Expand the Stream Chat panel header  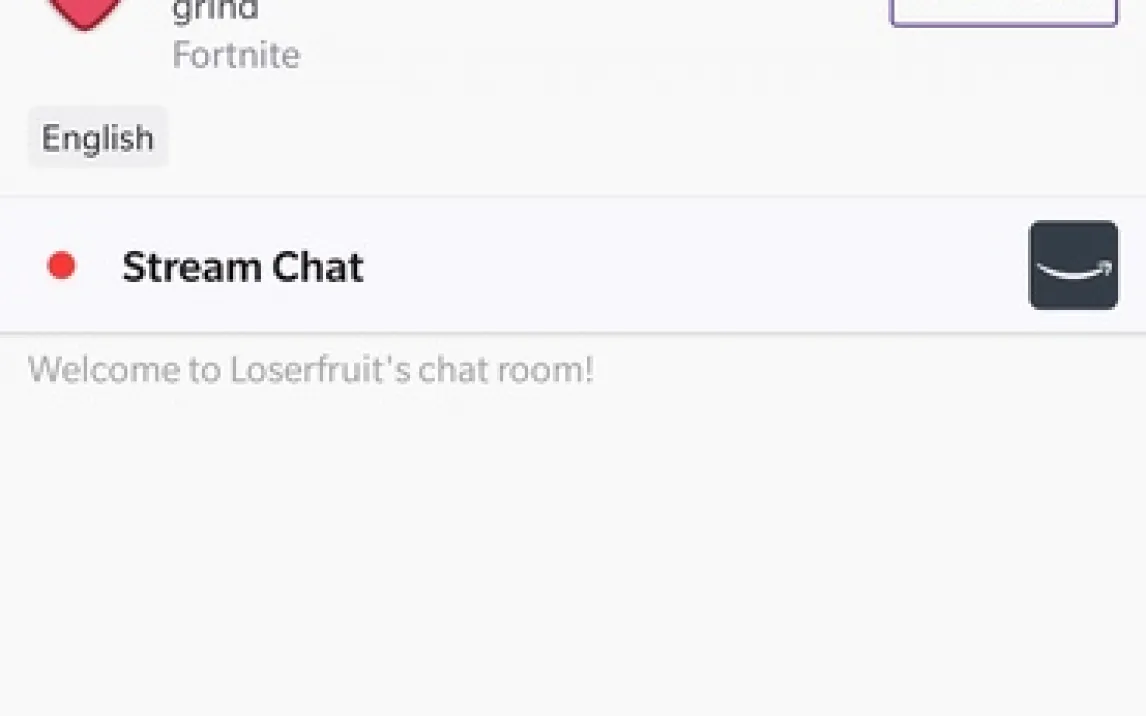point(573,265)
